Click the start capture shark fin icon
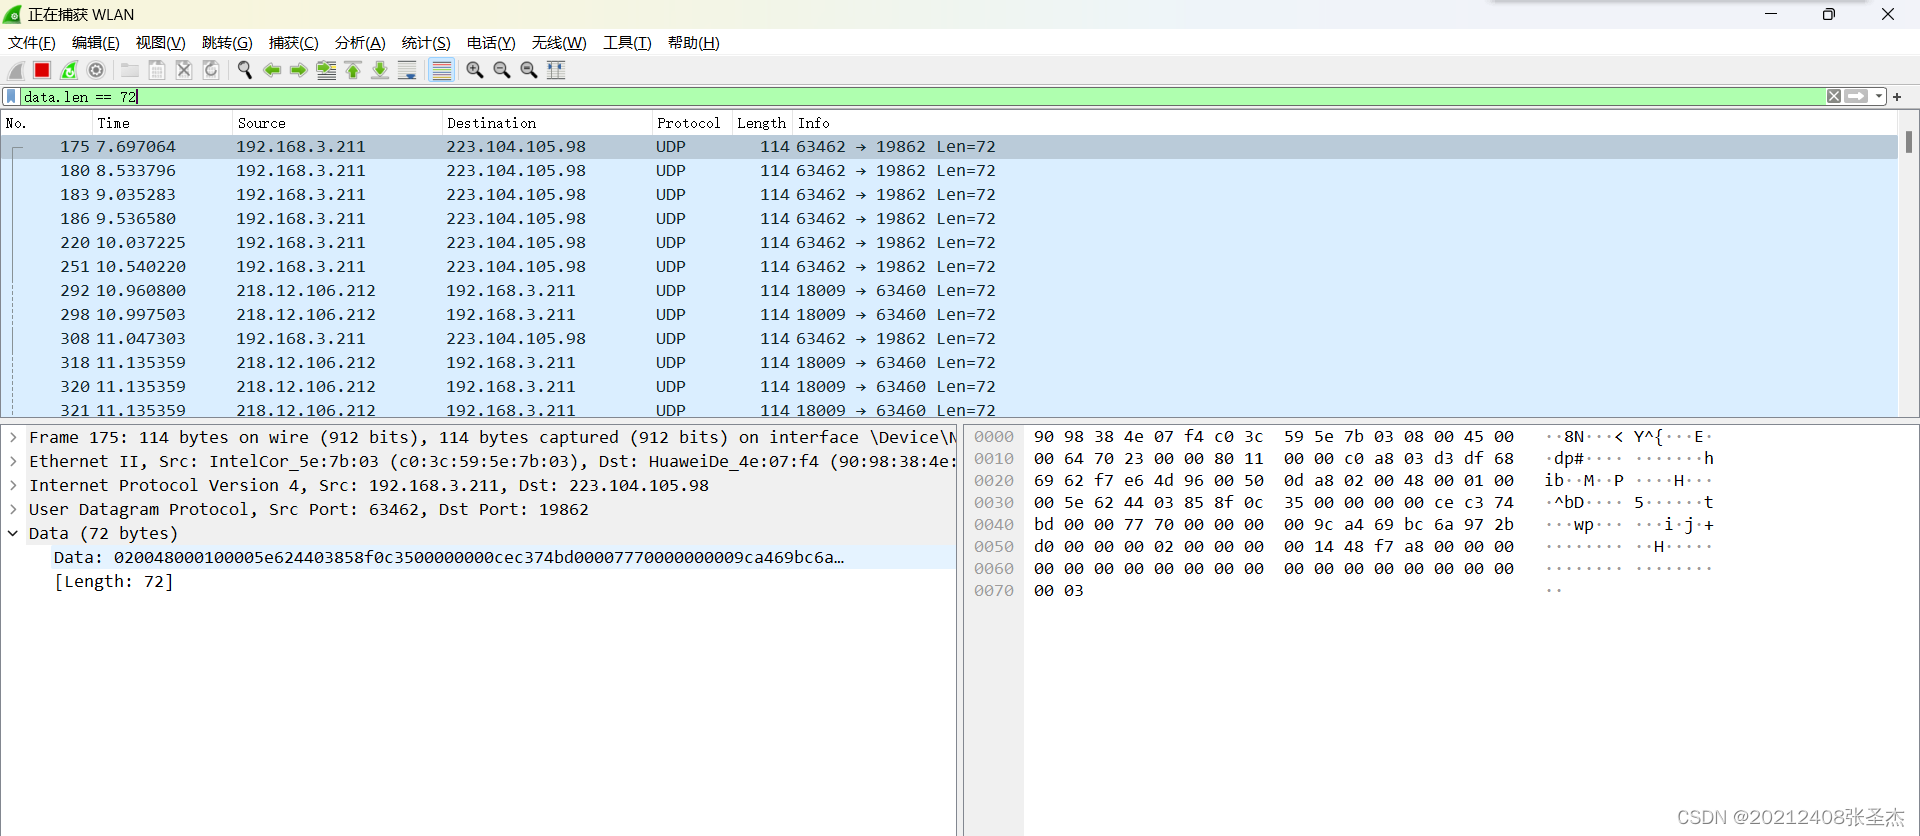Screen dimensions: 1920x836 [15, 70]
